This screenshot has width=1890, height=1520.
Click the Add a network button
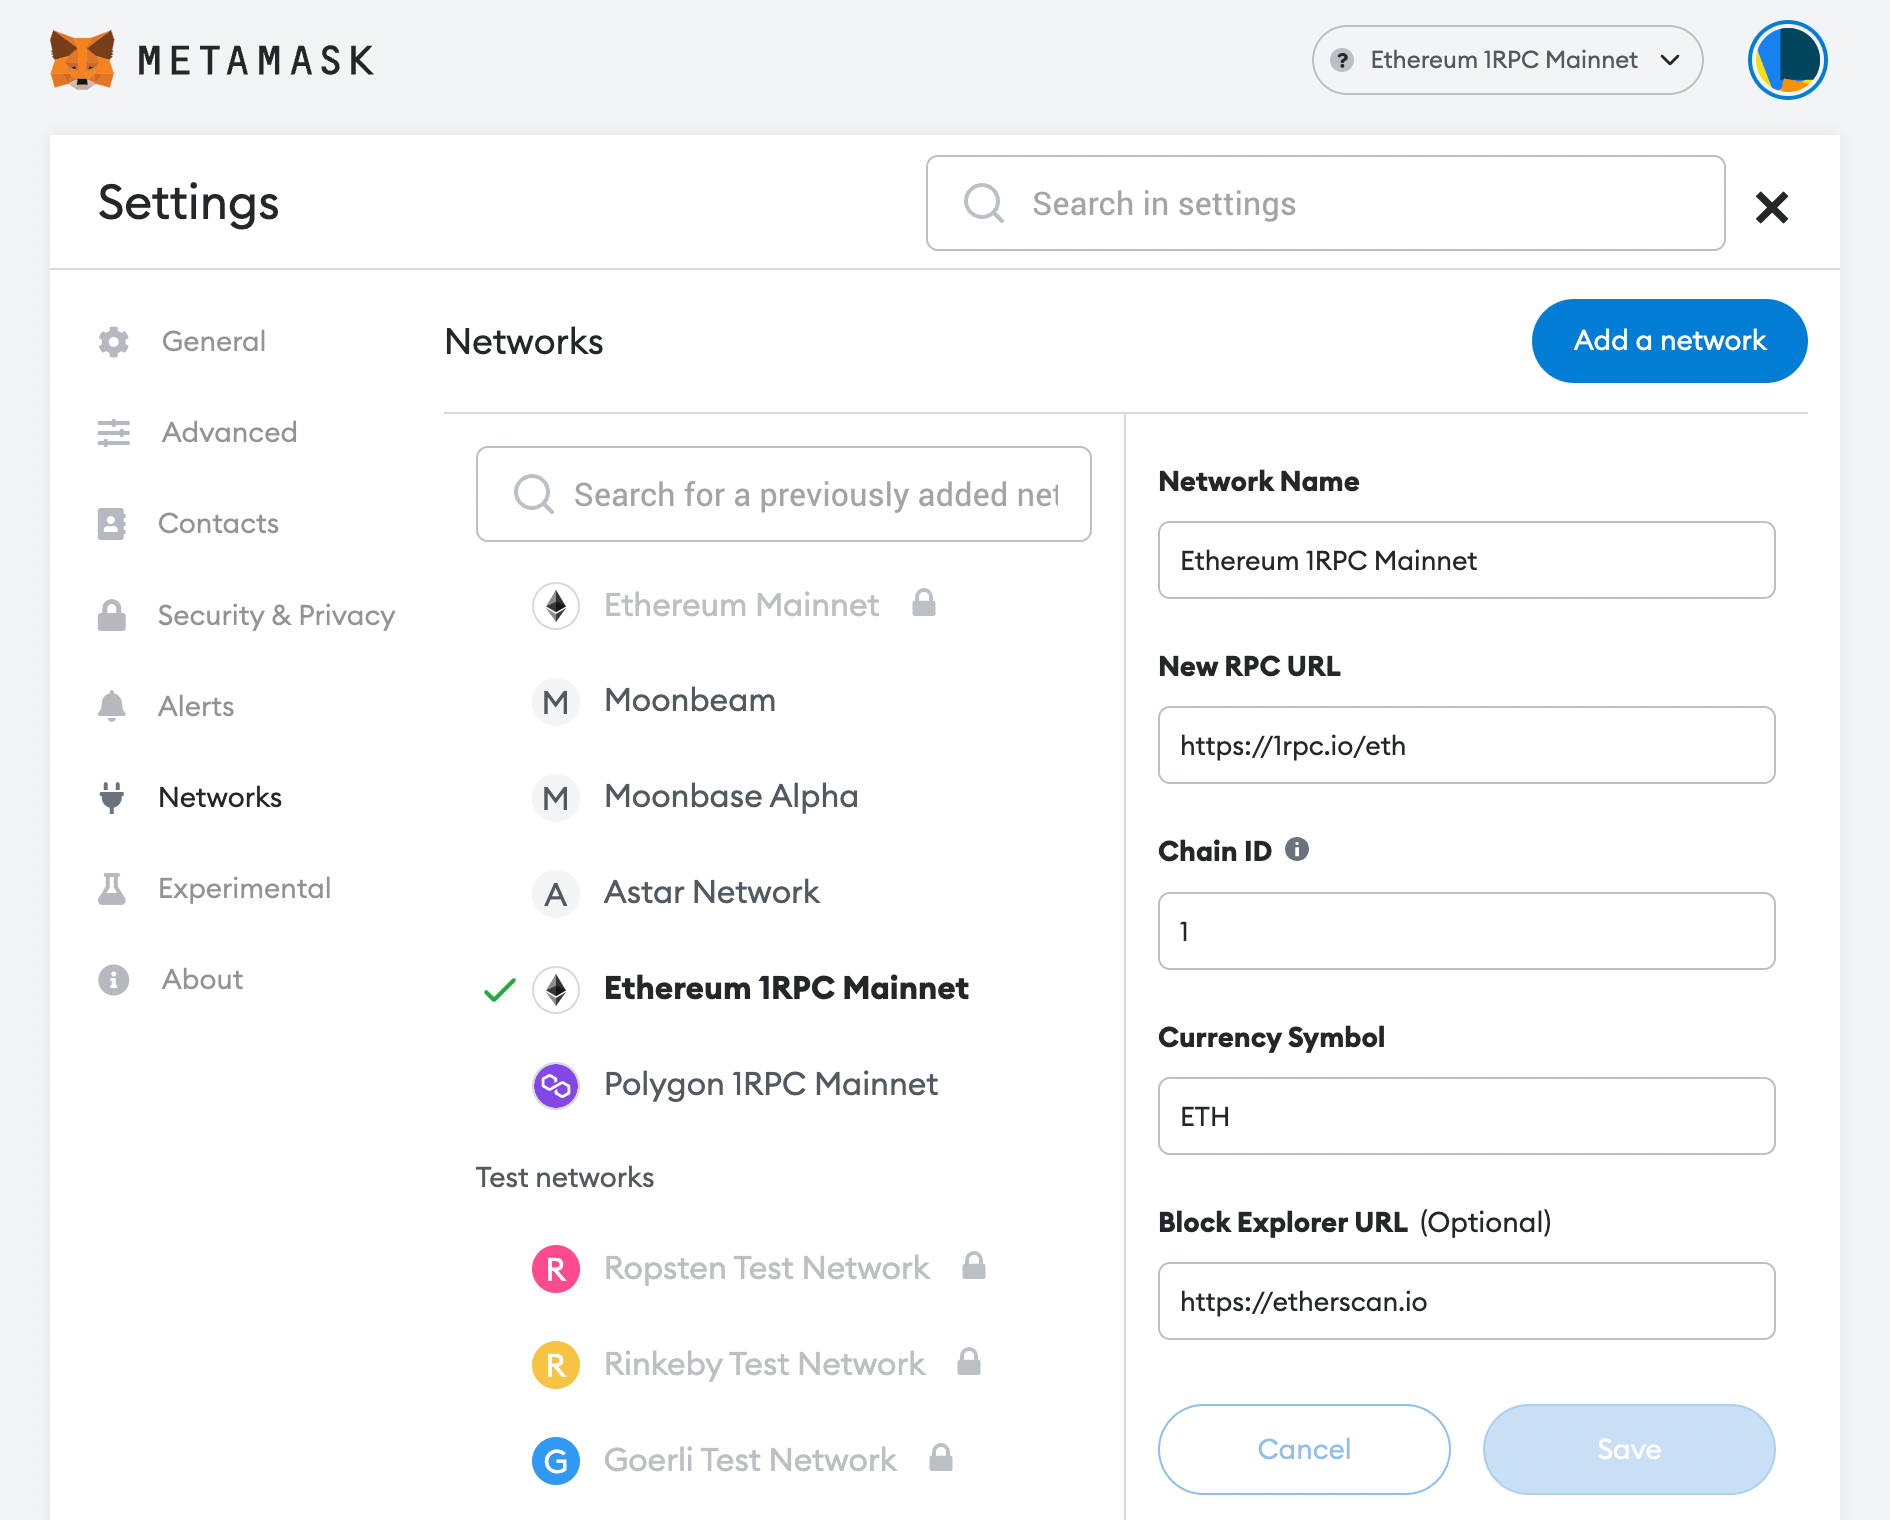[x=1669, y=340]
